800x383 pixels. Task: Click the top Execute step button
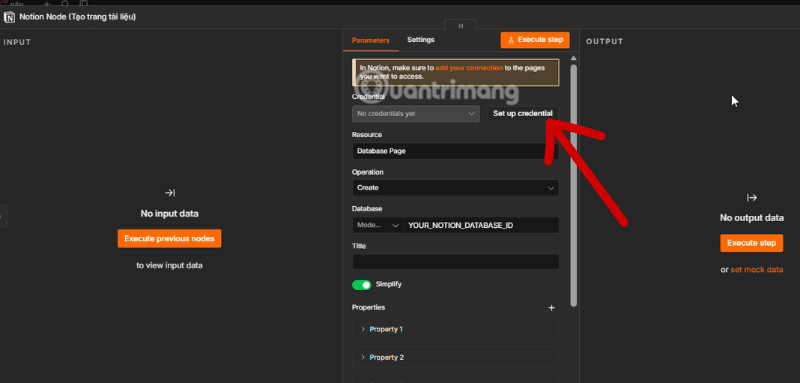(535, 40)
